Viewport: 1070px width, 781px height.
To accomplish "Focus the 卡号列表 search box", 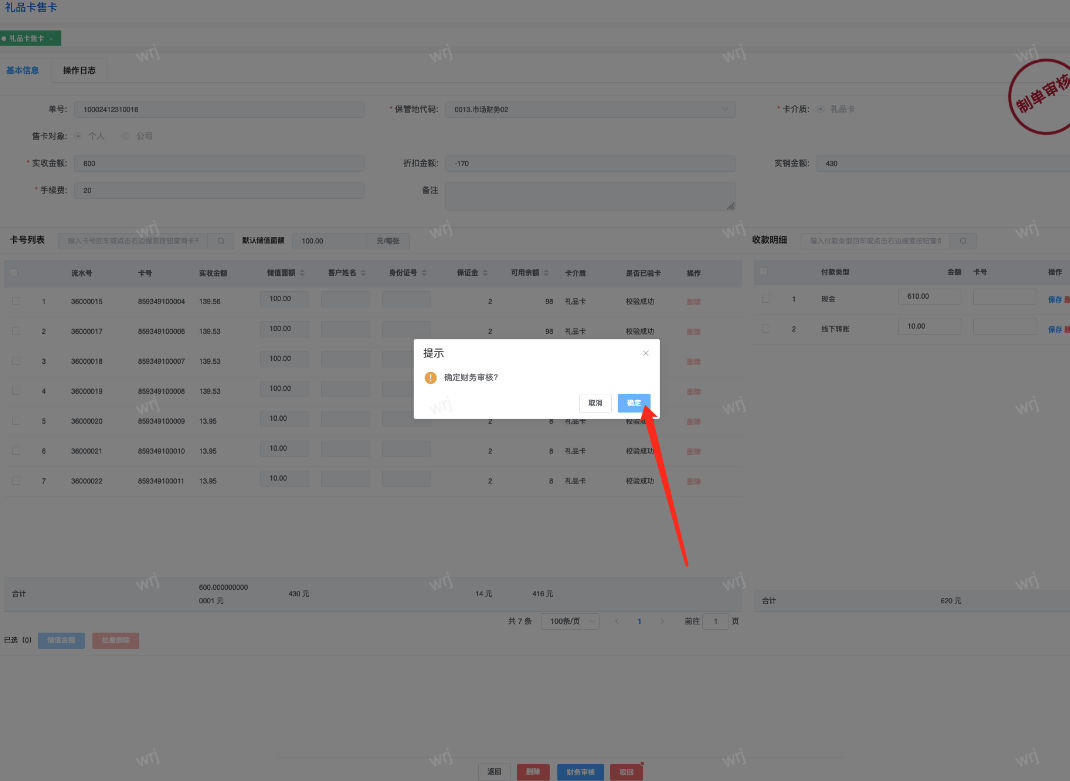I will pyautogui.click(x=134, y=241).
